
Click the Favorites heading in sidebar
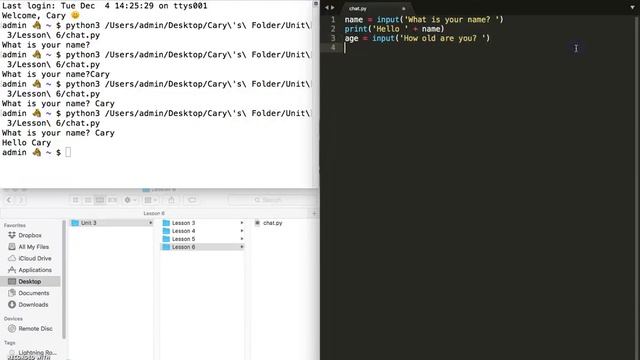(x=15, y=225)
